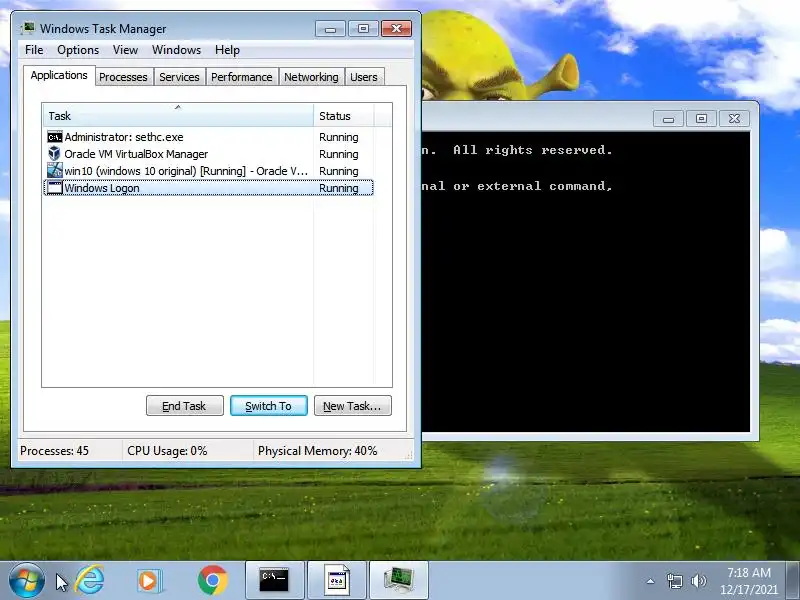The width and height of the screenshot is (800, 600).
Task: Click the Oracle VM VirtualBox Manager cube icon
Action: (x=54, y=154)
